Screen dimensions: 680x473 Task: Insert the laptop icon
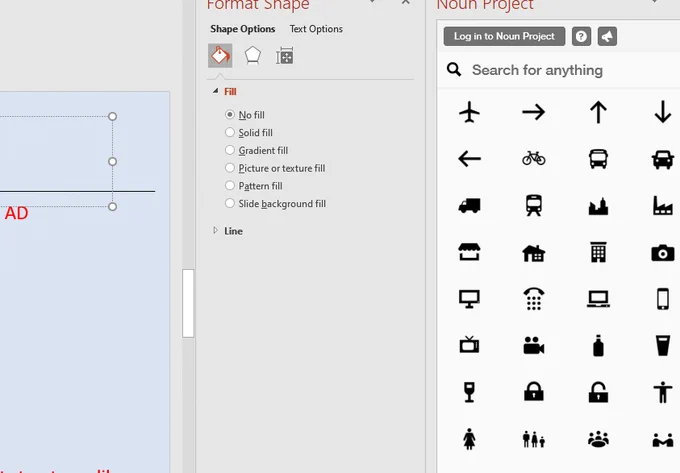click(598, 299)
